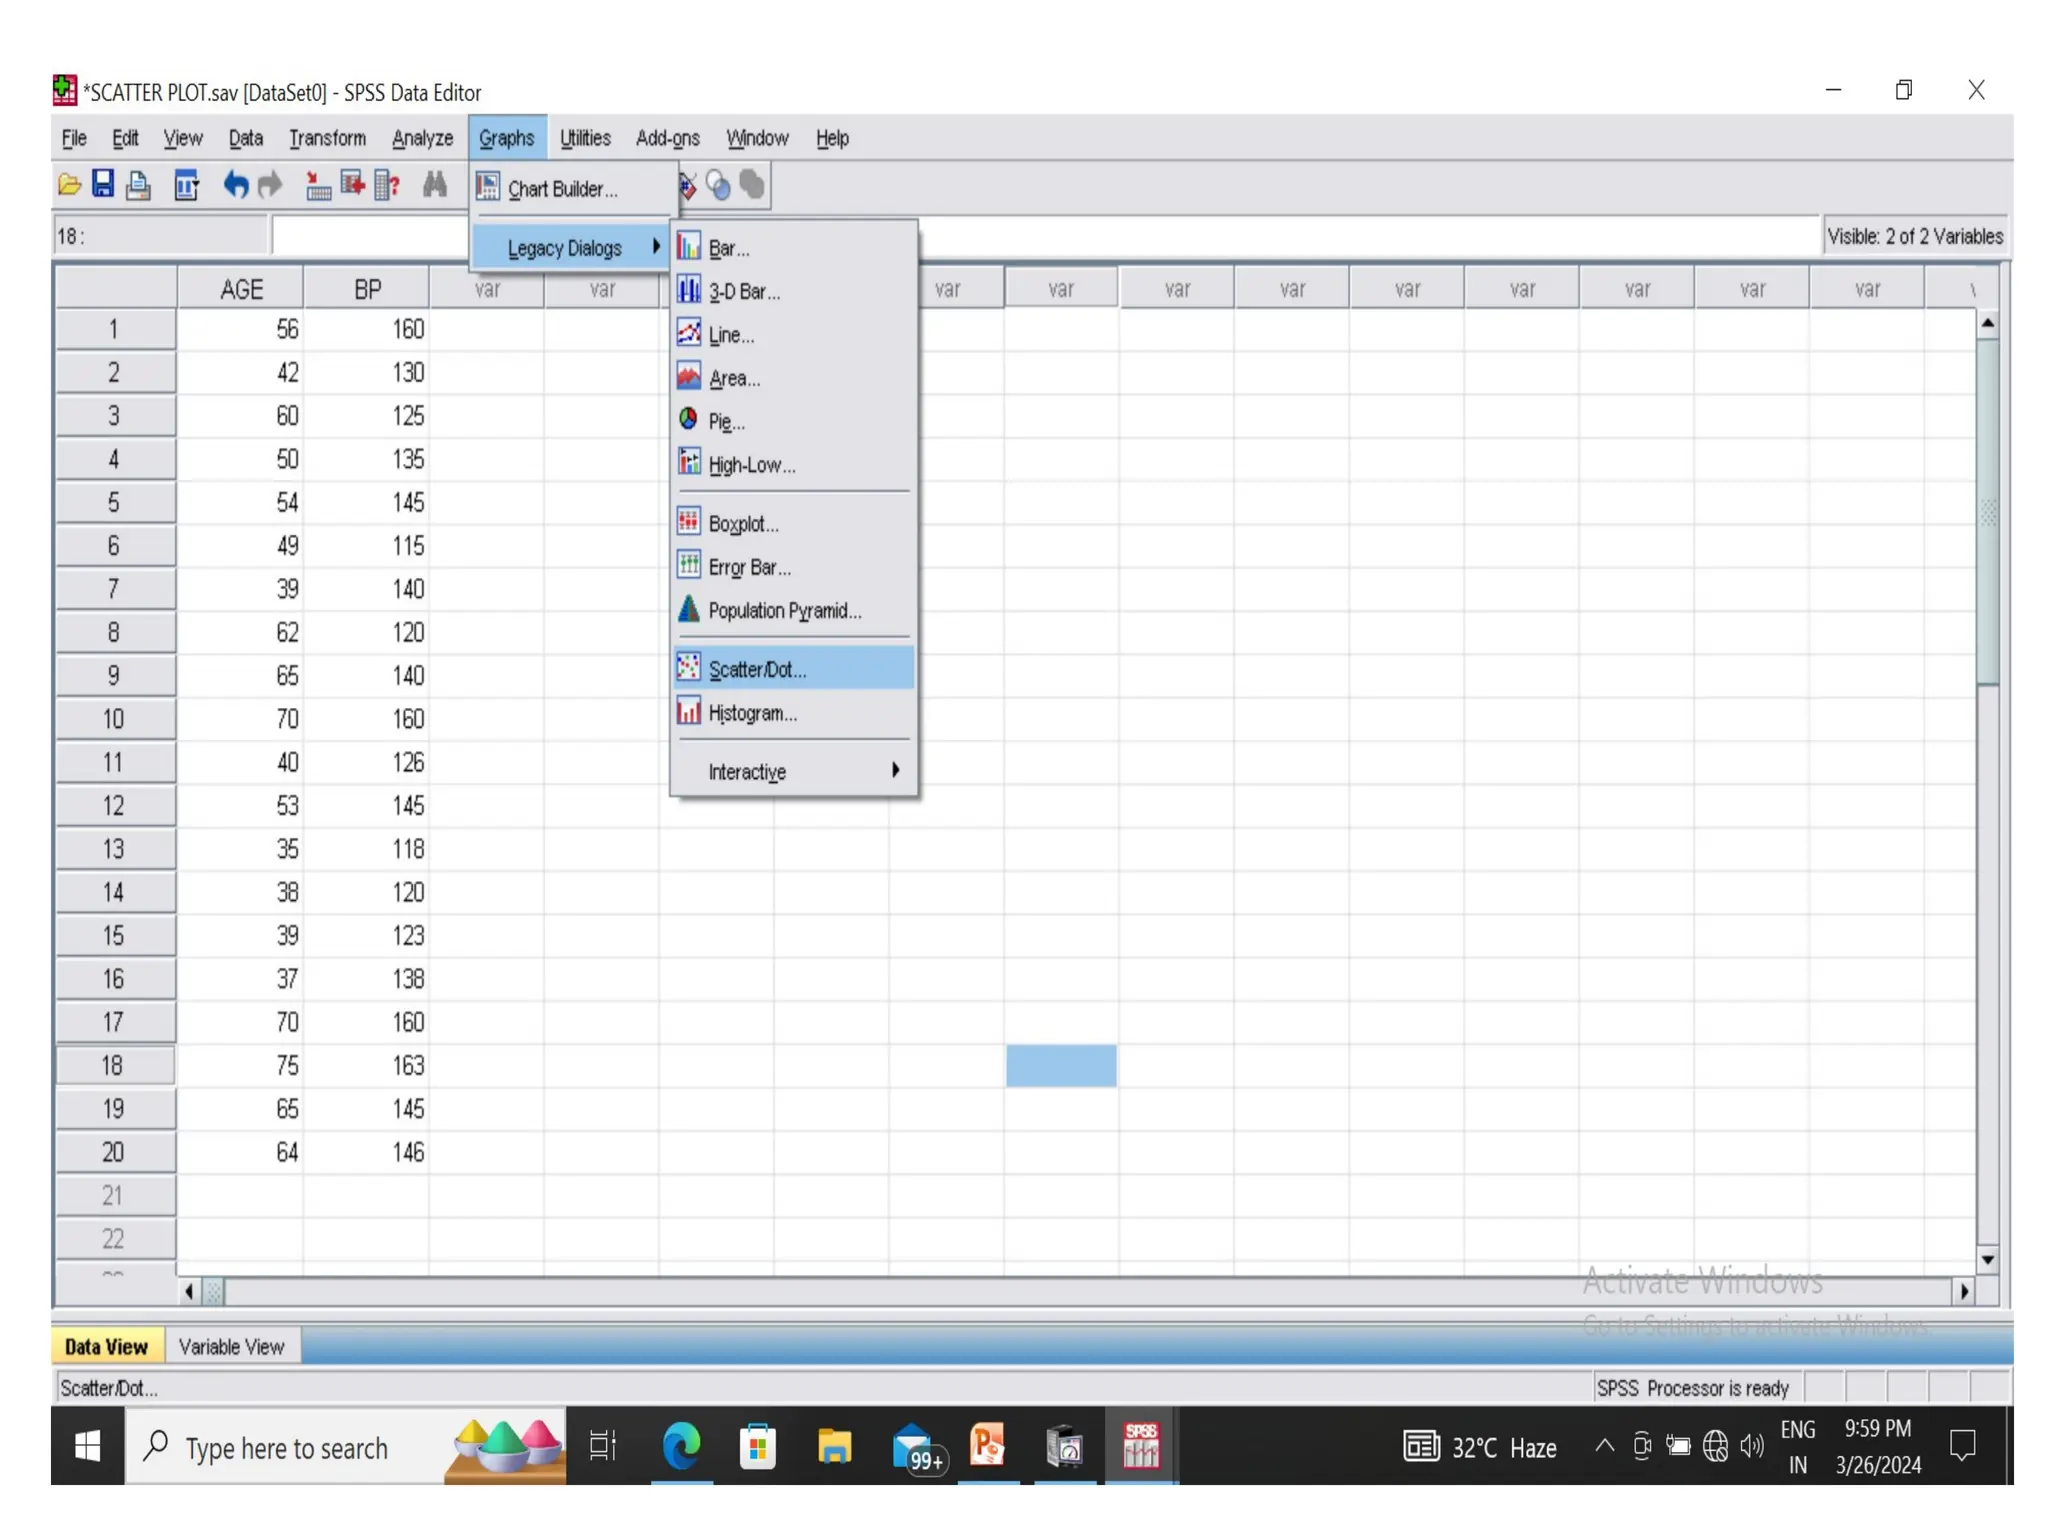This screenshot has height=1536, width=2048.
Task: Select Scatter/Dot from Legacy Dialogs
Action: pos(757,670)
